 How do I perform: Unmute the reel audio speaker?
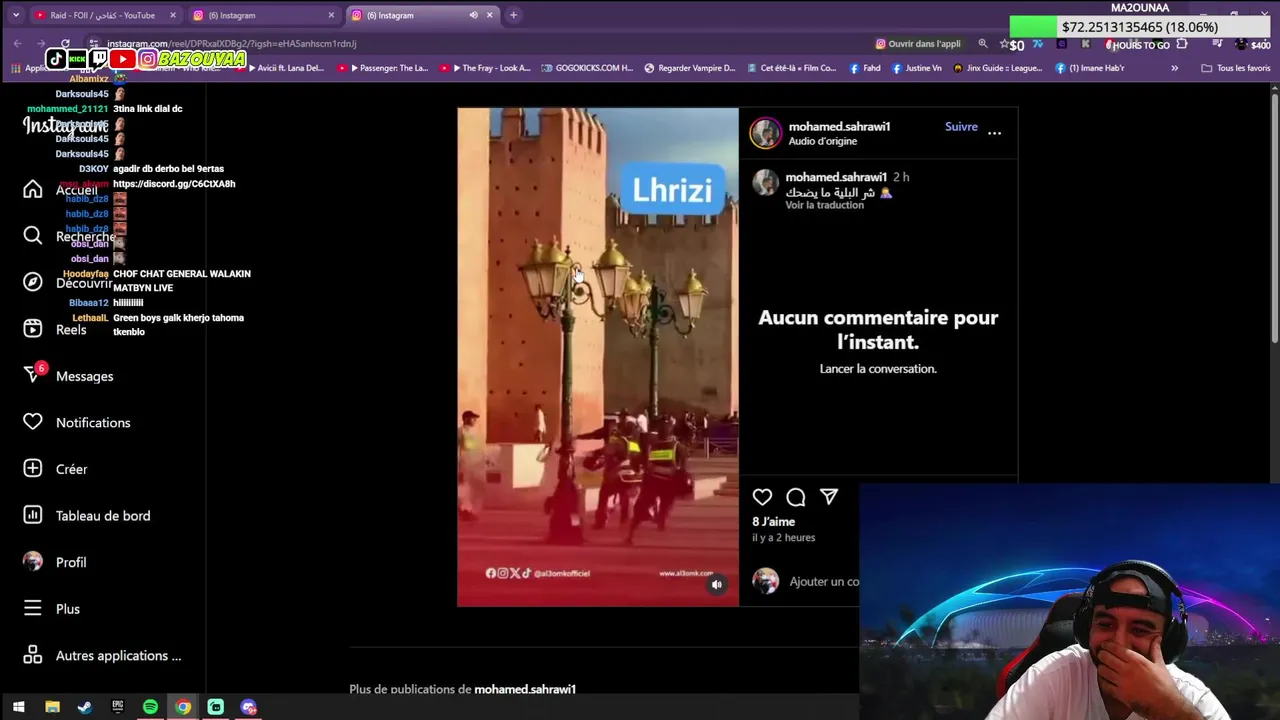(716, 584)
